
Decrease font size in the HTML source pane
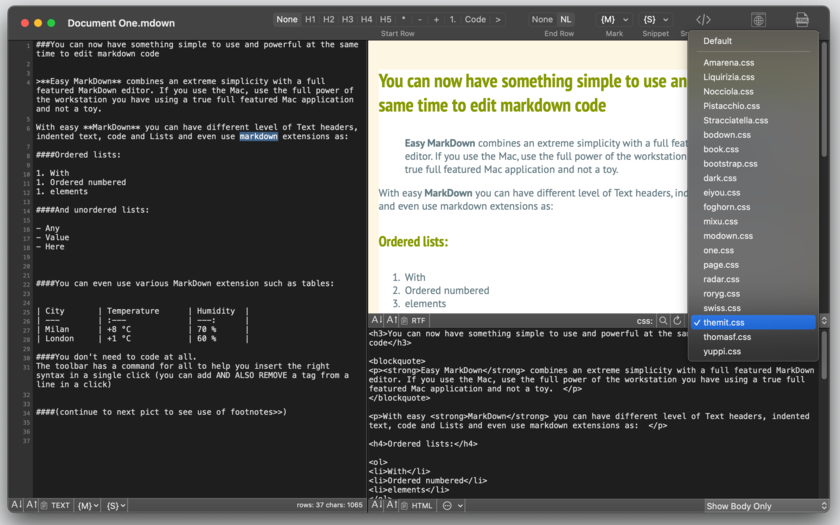coord(377,505)
